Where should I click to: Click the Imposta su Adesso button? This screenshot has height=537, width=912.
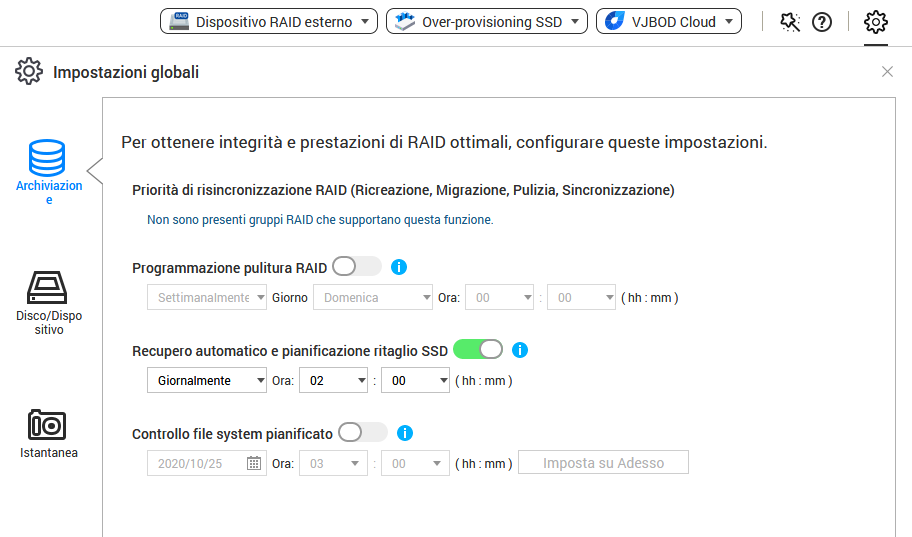coord(603,463)
